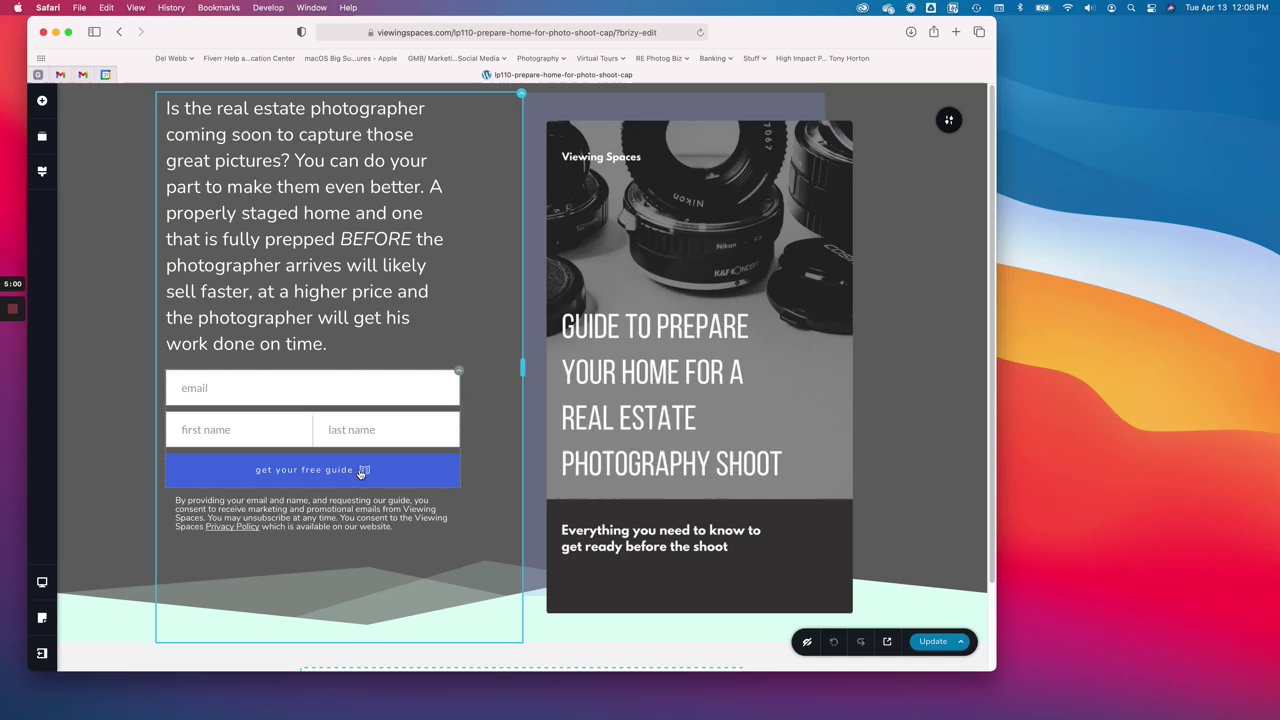Select the Google Calendar pinned tab
The width and height of the screenshot is (1280, 720).
(x=105, y=75)
